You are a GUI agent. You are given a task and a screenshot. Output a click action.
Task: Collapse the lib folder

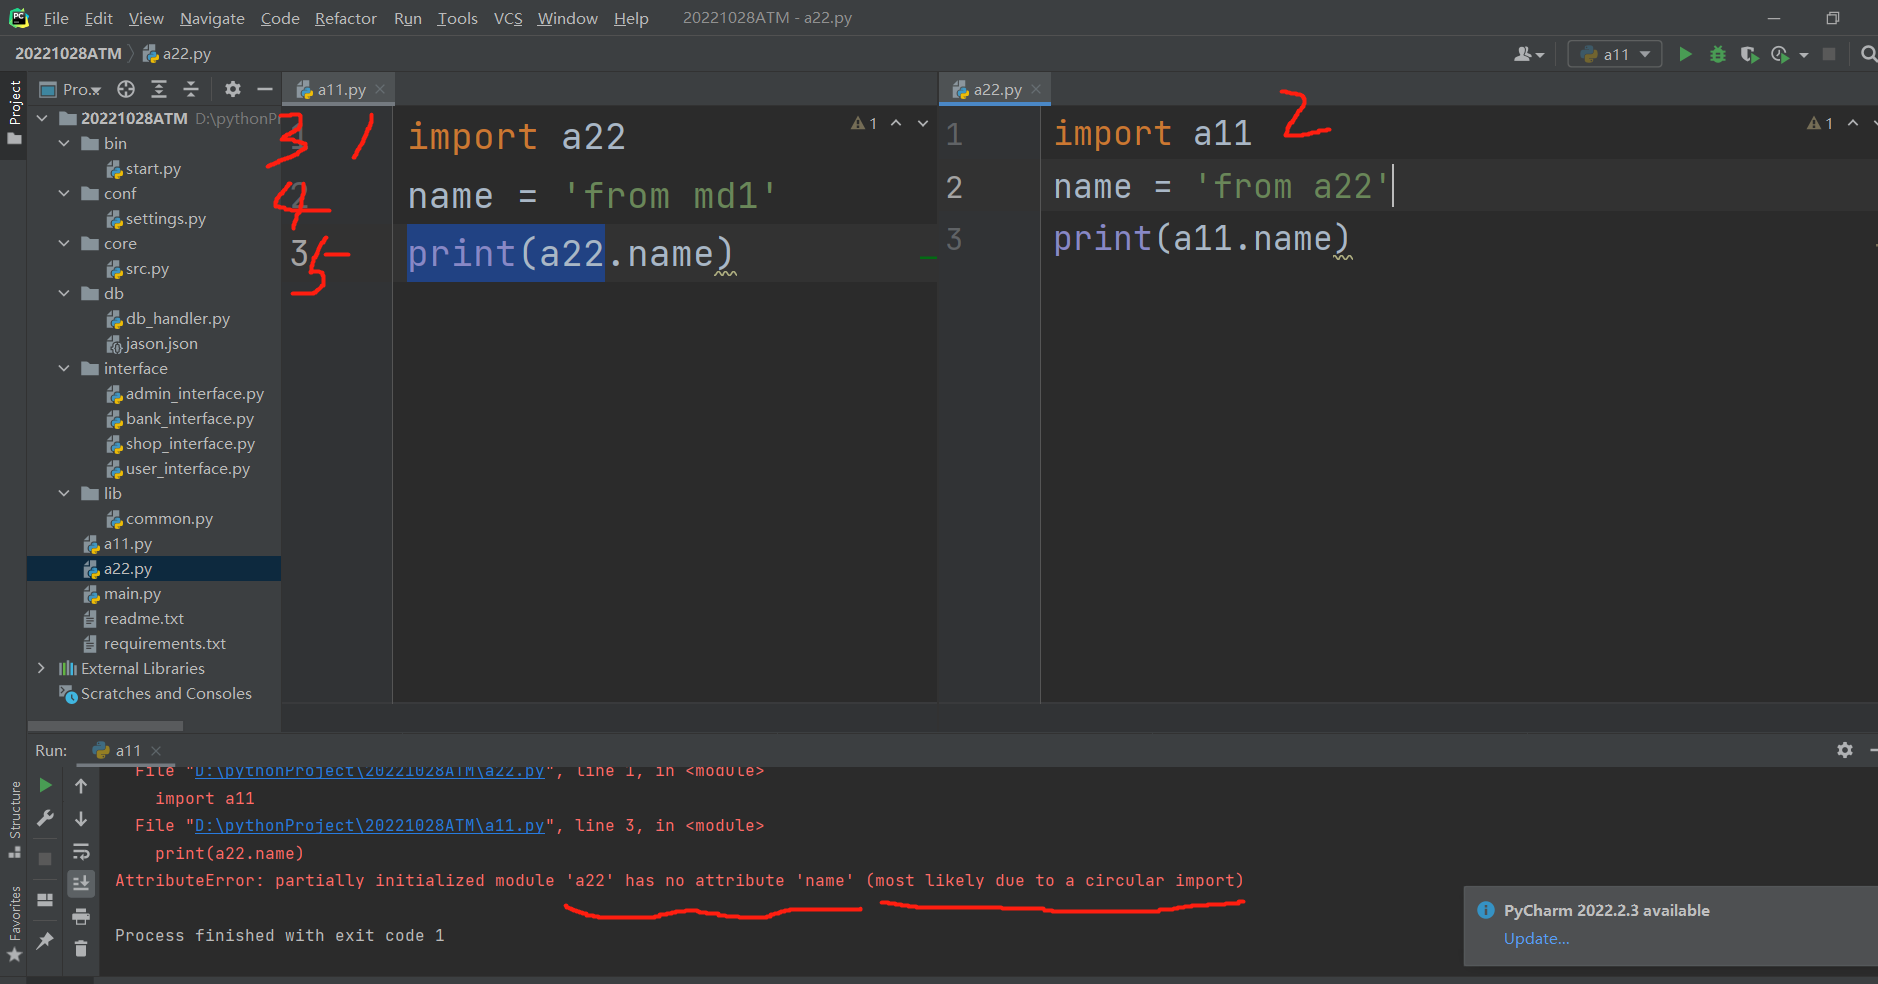pos(64,493)
